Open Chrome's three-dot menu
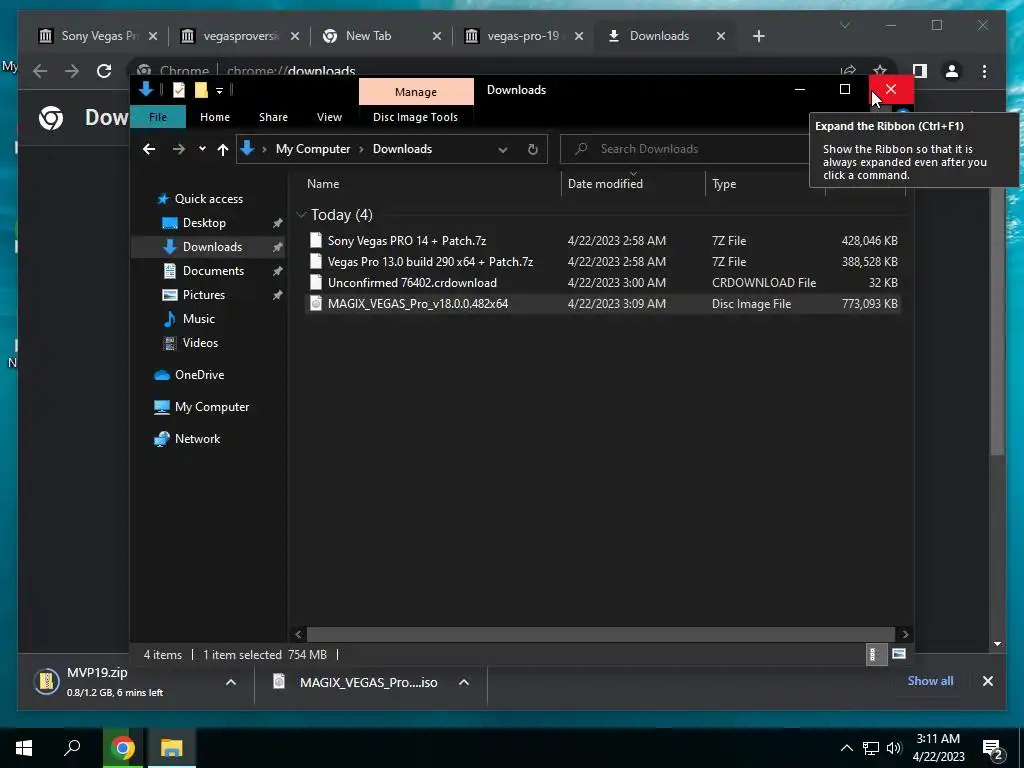The image size is (1024, 768). click(x=984, y=71)
